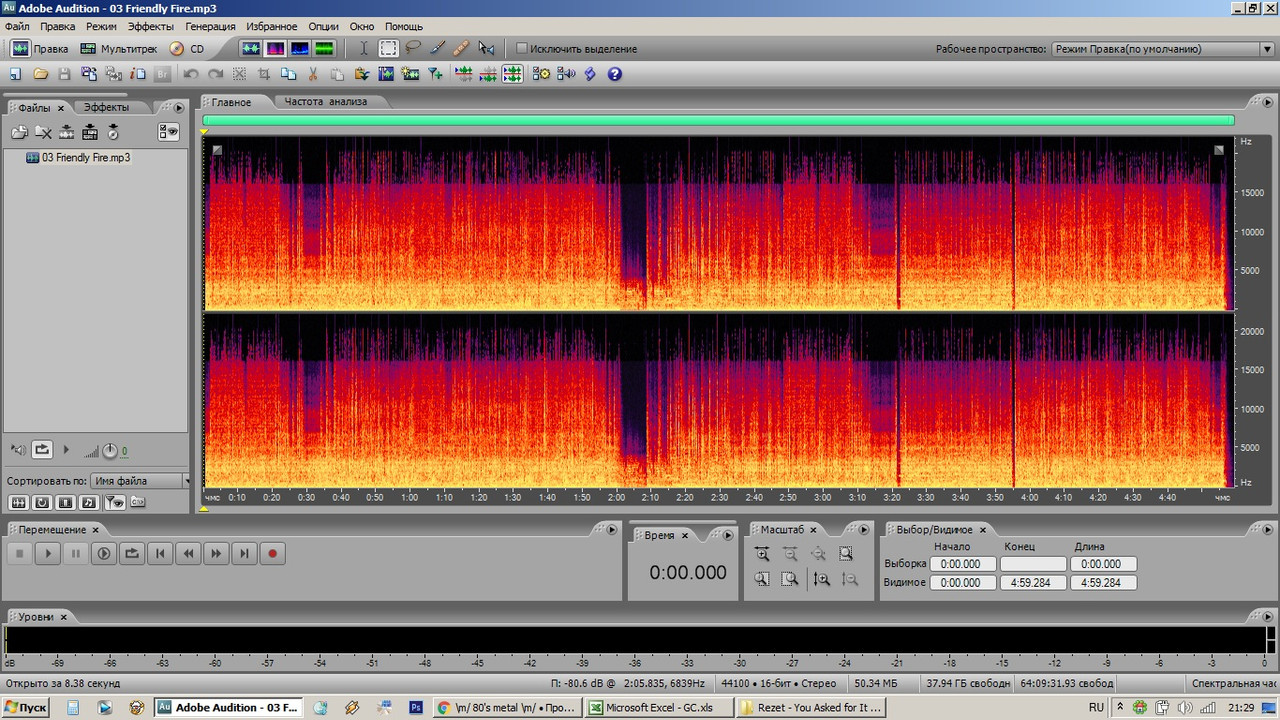This screenshot has height=720, width=1280.
Task: Choose the Spot Healing Brush tool
Action: (461, 48)
